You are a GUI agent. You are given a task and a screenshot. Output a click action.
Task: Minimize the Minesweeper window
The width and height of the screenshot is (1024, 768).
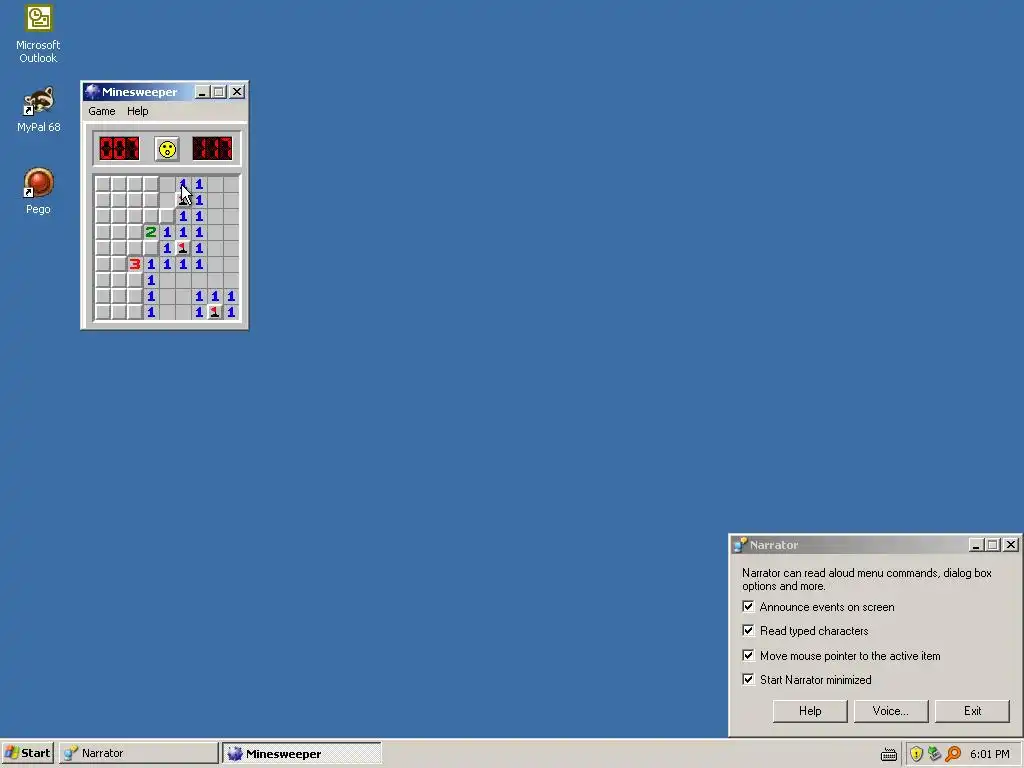click(202, 92)
